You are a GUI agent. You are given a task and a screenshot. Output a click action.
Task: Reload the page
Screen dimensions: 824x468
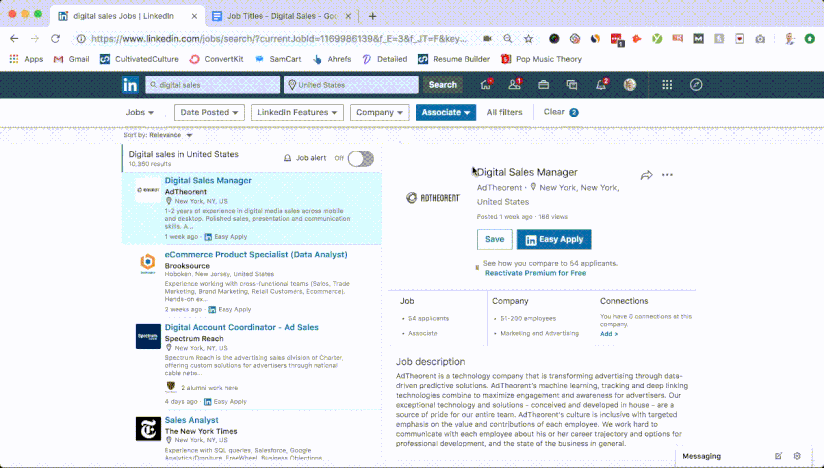(55, 38)
